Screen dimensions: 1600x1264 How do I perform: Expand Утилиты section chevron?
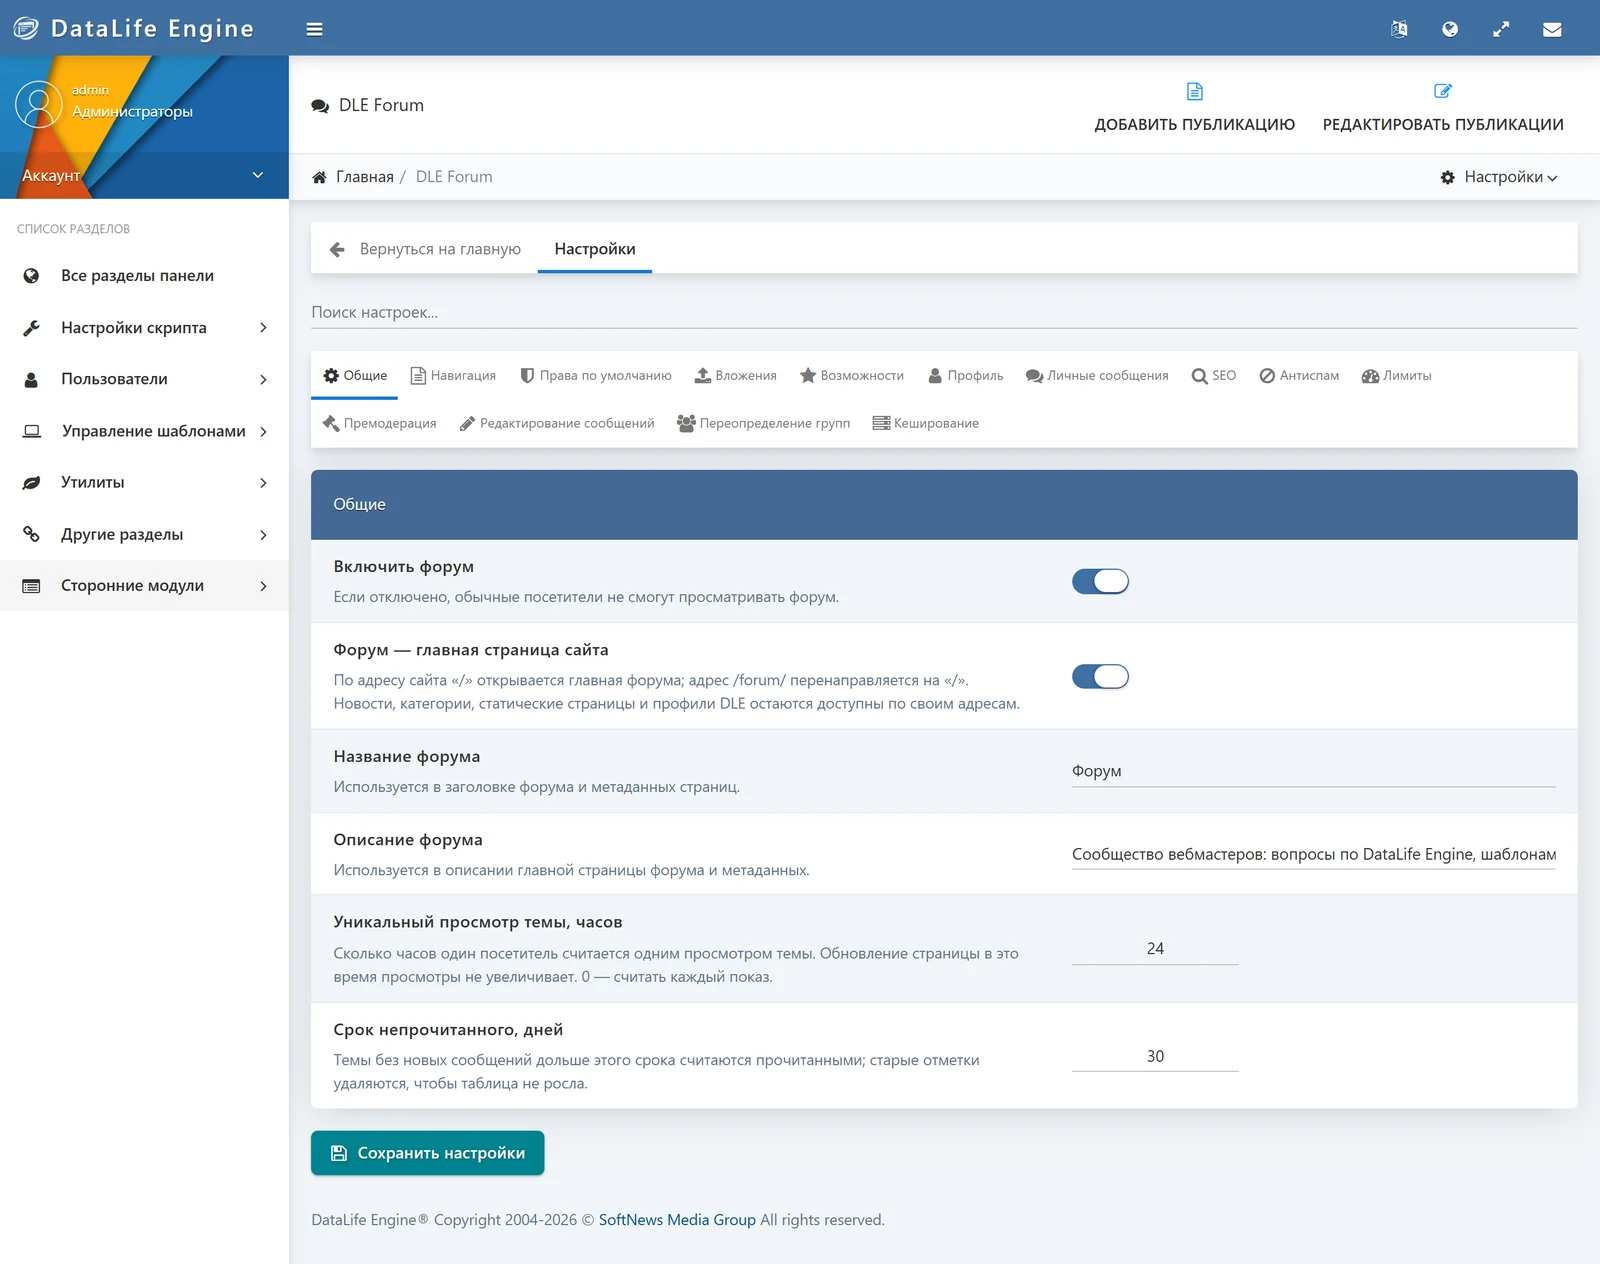pyautogui.click(x=263, y=483)
